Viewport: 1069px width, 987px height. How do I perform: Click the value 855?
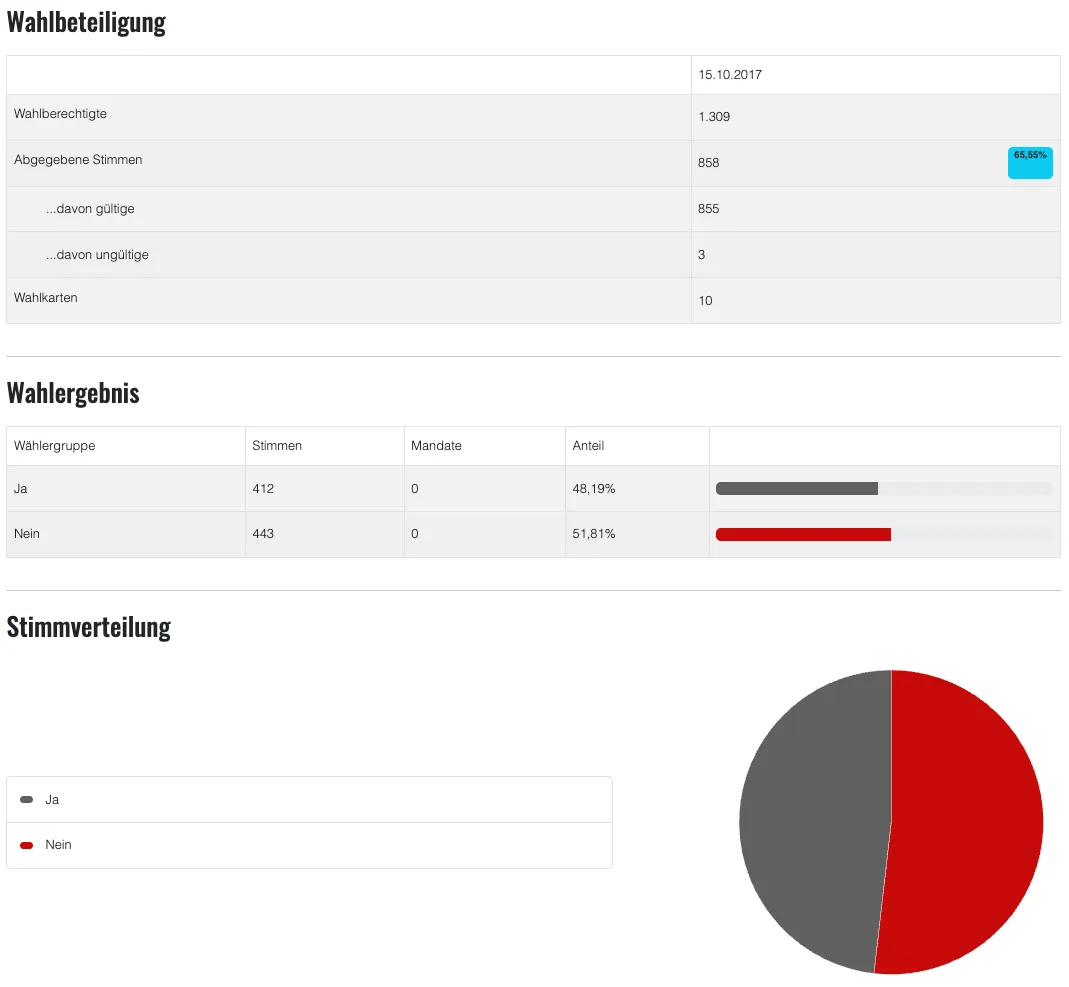[x=708, y=209]
